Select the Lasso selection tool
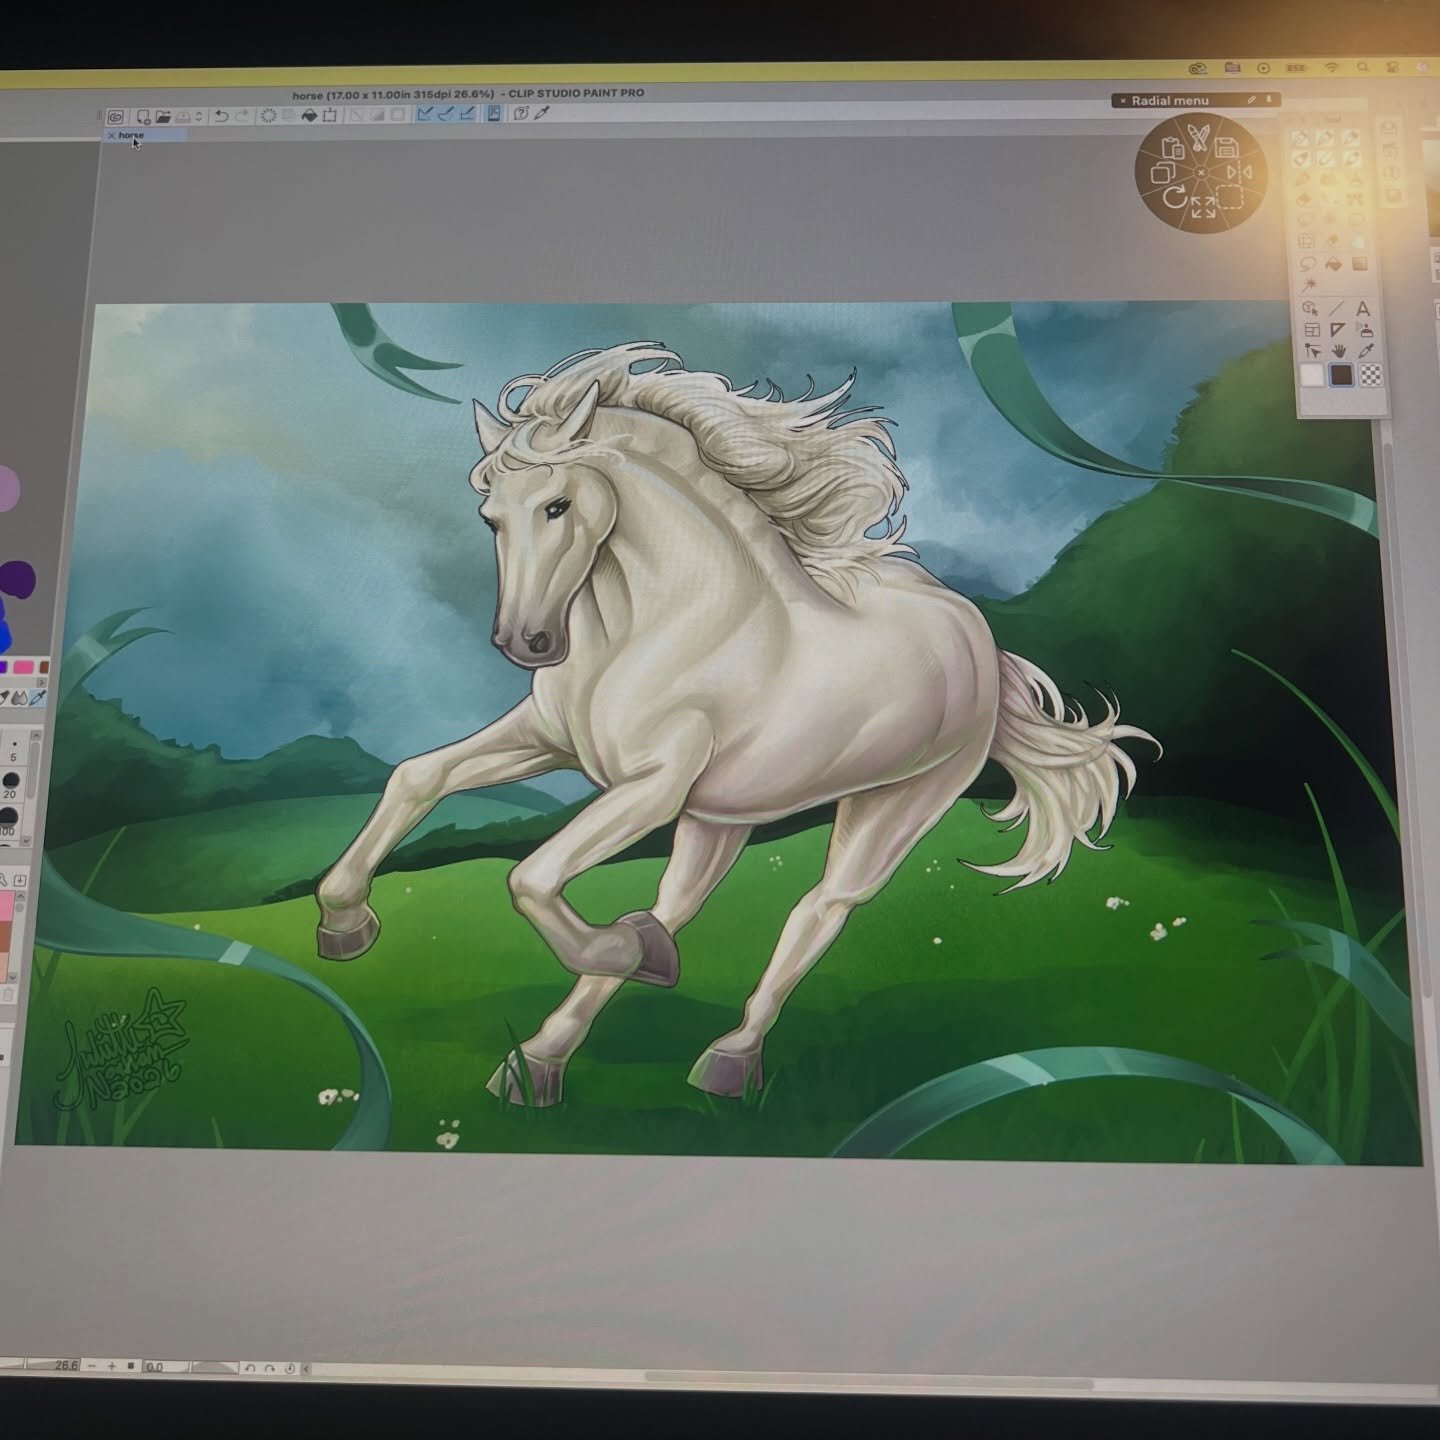This screenshot has width=1440, height=1440. (x=1307, y=265)
